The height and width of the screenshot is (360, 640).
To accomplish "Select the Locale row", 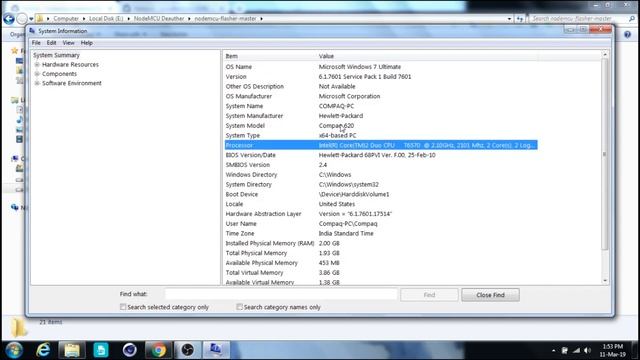I will click(x=381, y=204).
